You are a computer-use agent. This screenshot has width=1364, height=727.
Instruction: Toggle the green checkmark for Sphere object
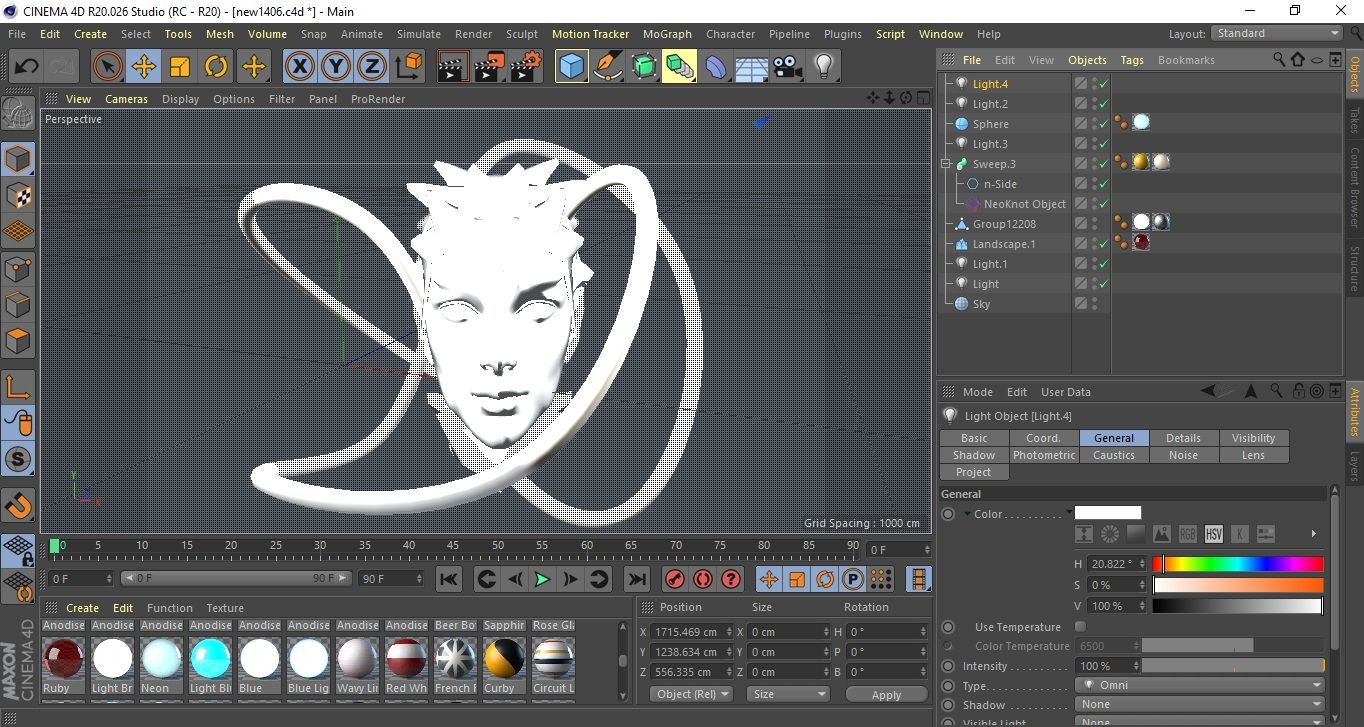[1103, 124]
